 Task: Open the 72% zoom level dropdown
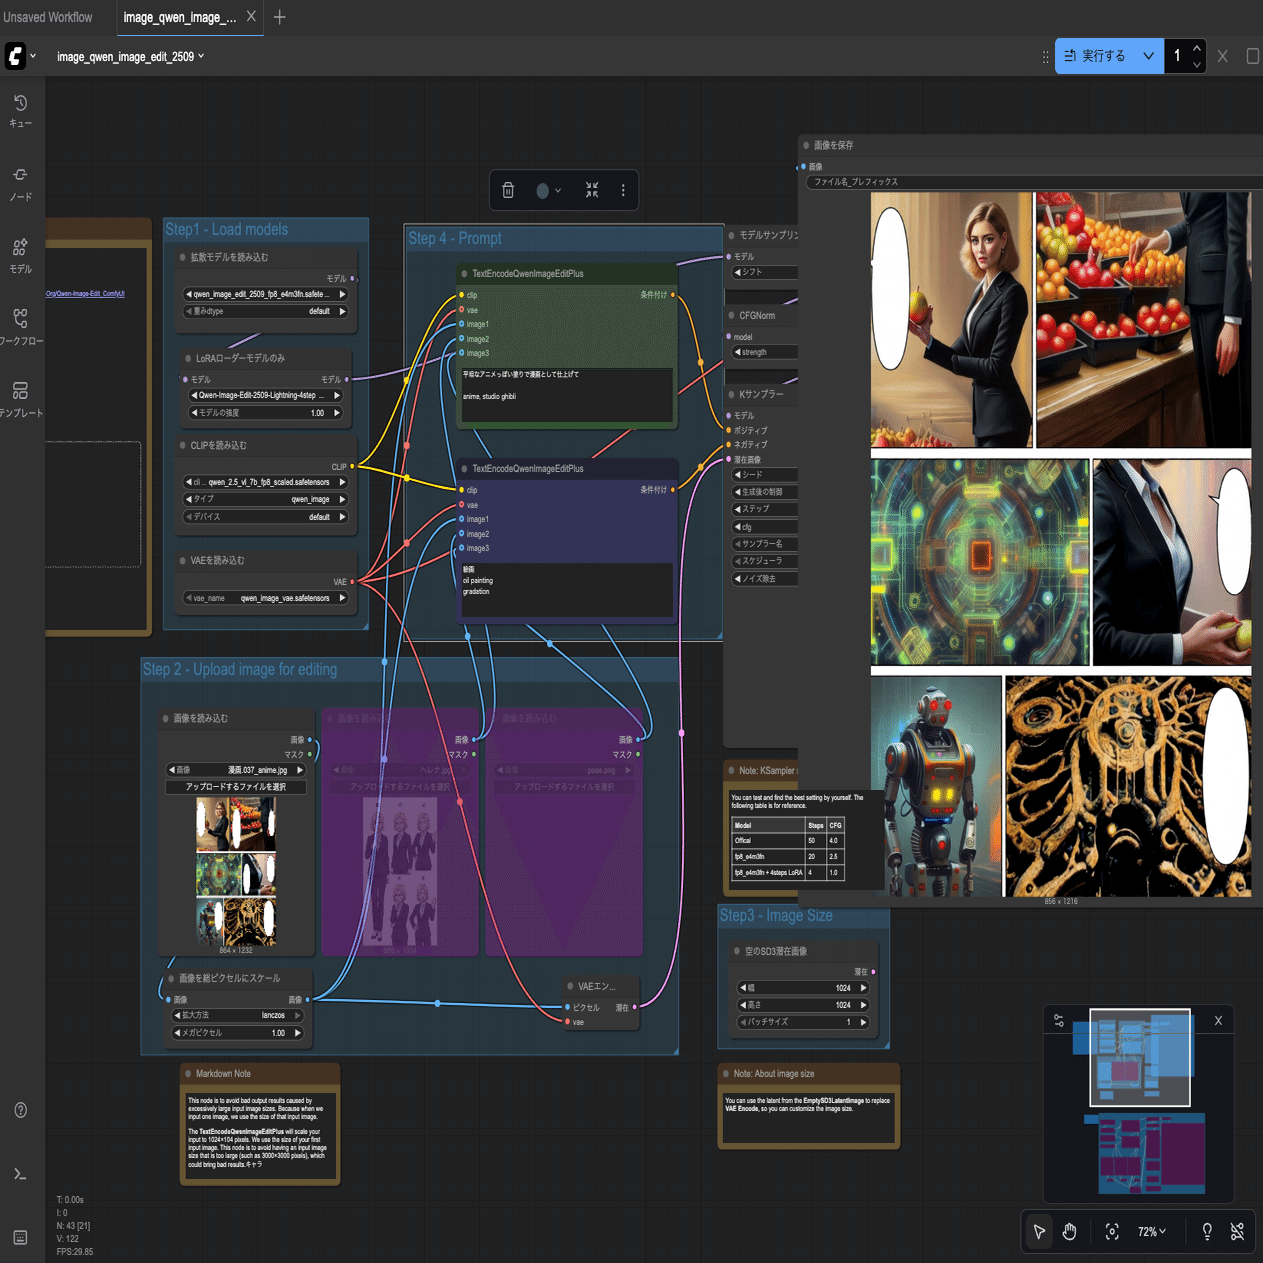(x=1152, y=1232)
